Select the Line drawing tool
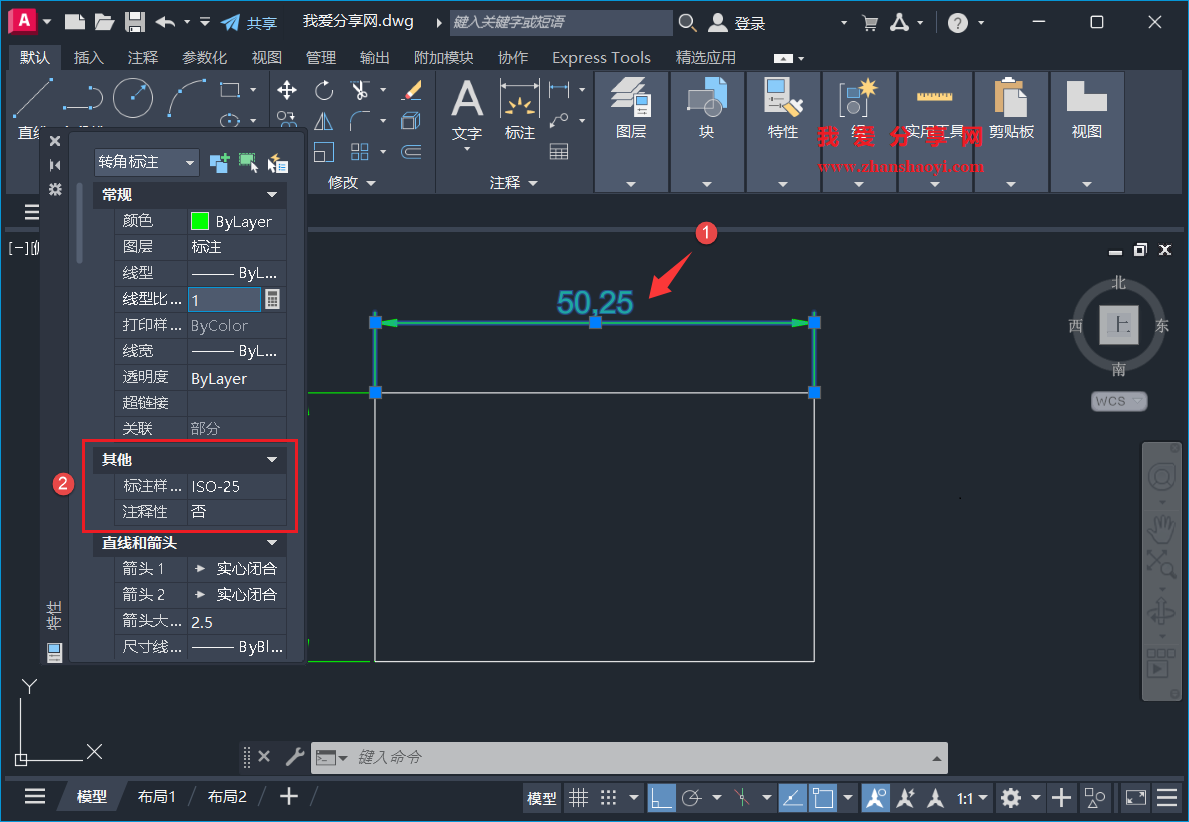This screenshot has height=822, width=1189. point(33,99)
